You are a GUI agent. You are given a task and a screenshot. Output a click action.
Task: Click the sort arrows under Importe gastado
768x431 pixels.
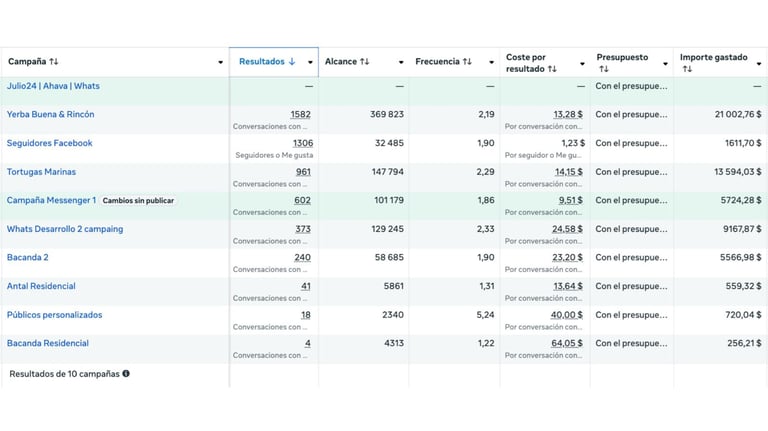pos(686,69)
